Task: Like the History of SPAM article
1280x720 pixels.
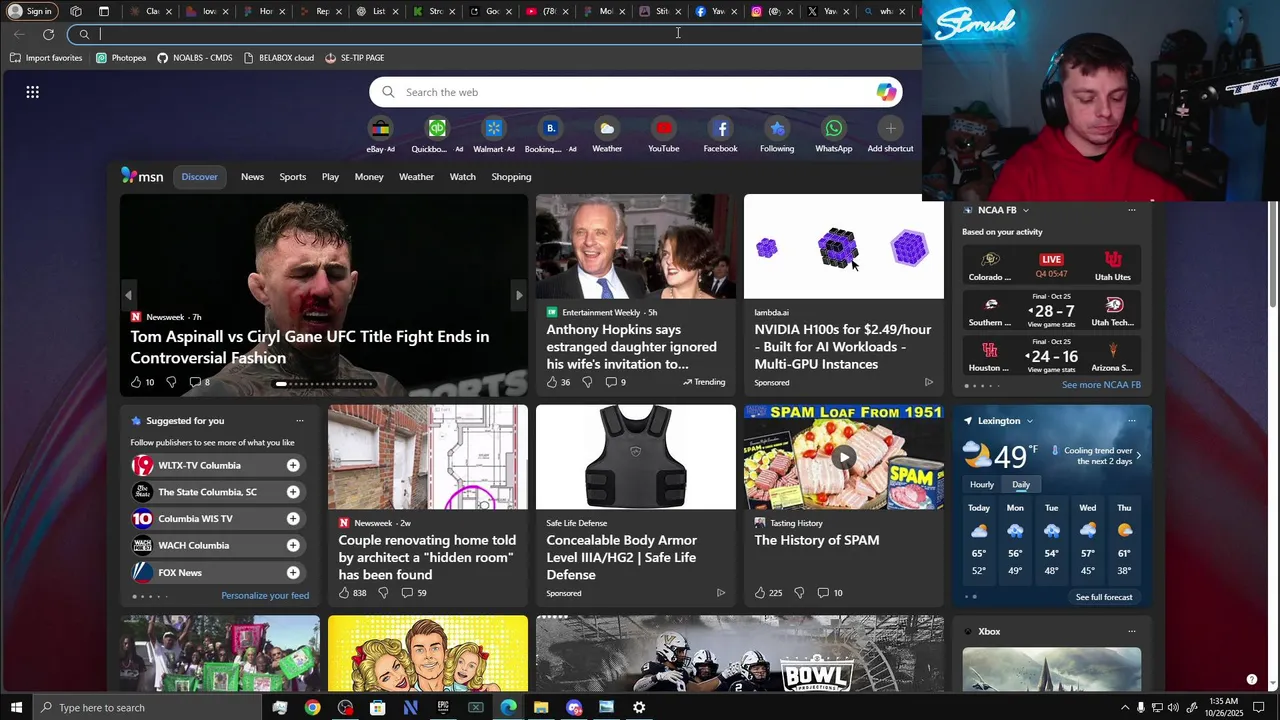Action: coord(761,593)
